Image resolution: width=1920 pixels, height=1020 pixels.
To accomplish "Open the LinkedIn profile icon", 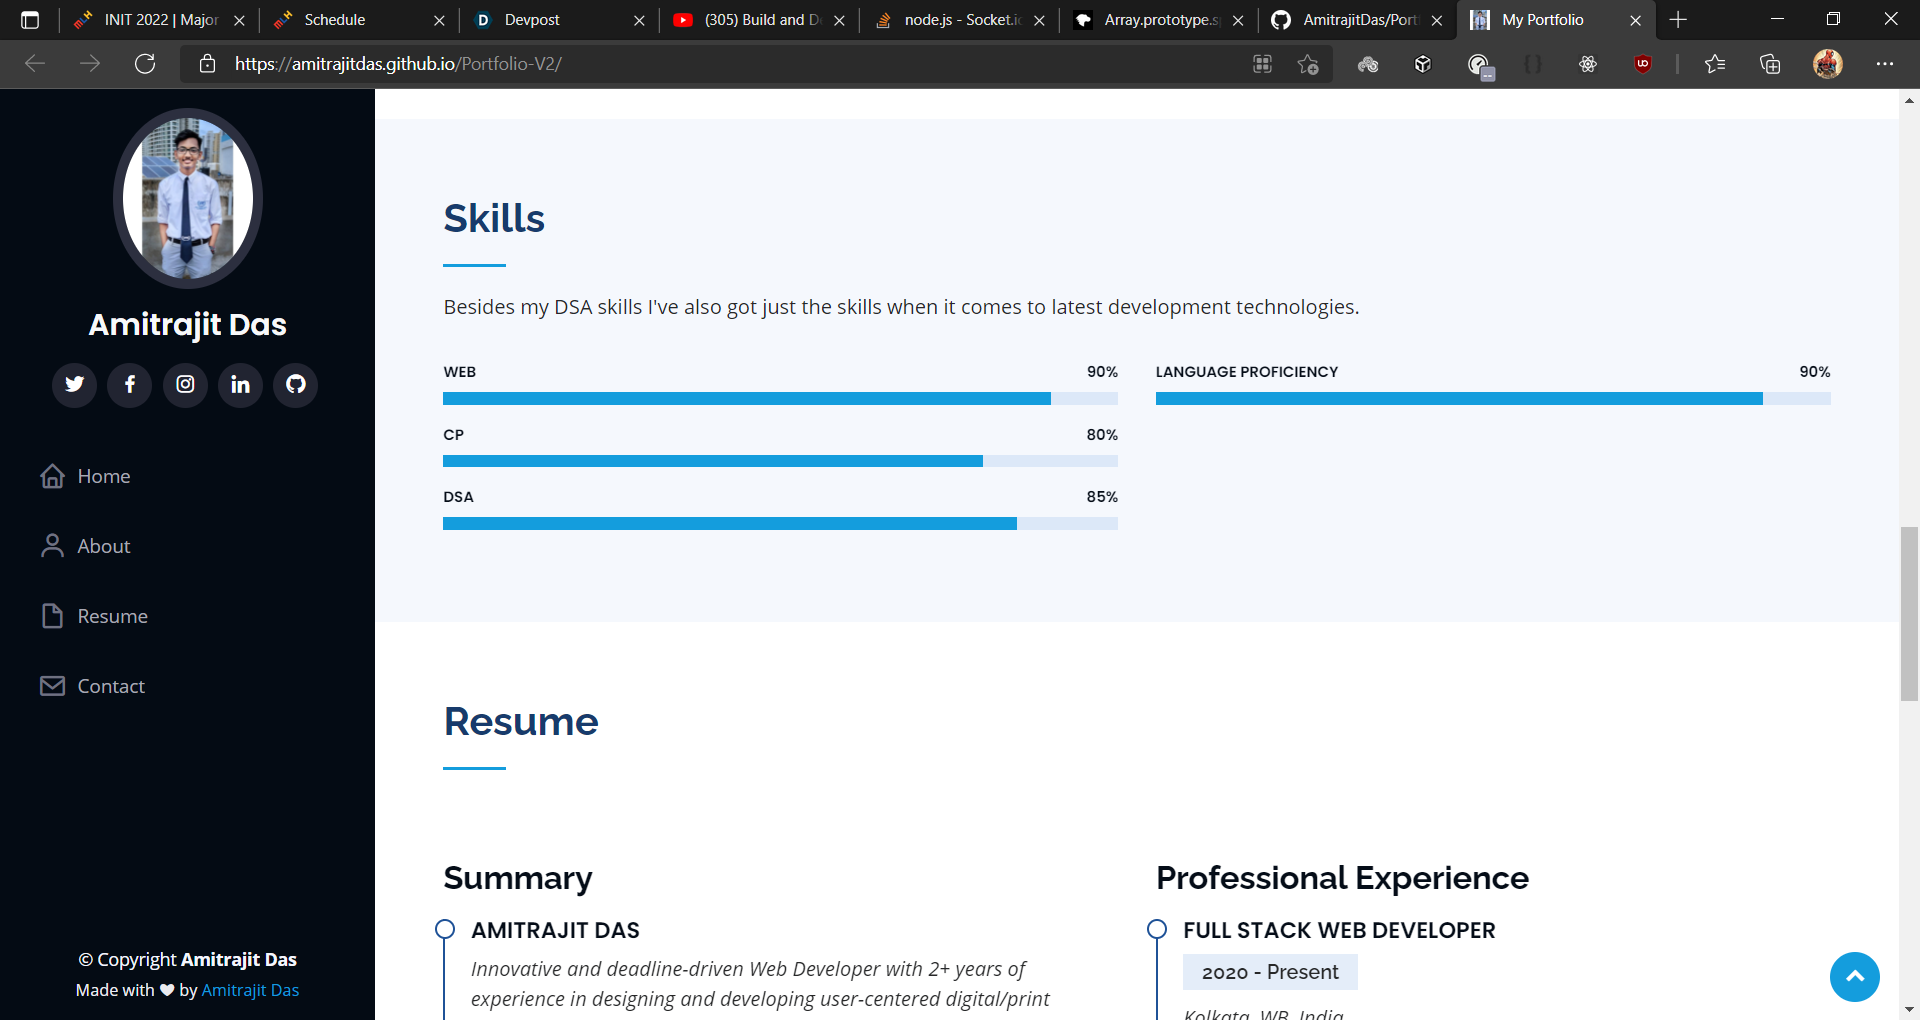I will pos(240,384).
